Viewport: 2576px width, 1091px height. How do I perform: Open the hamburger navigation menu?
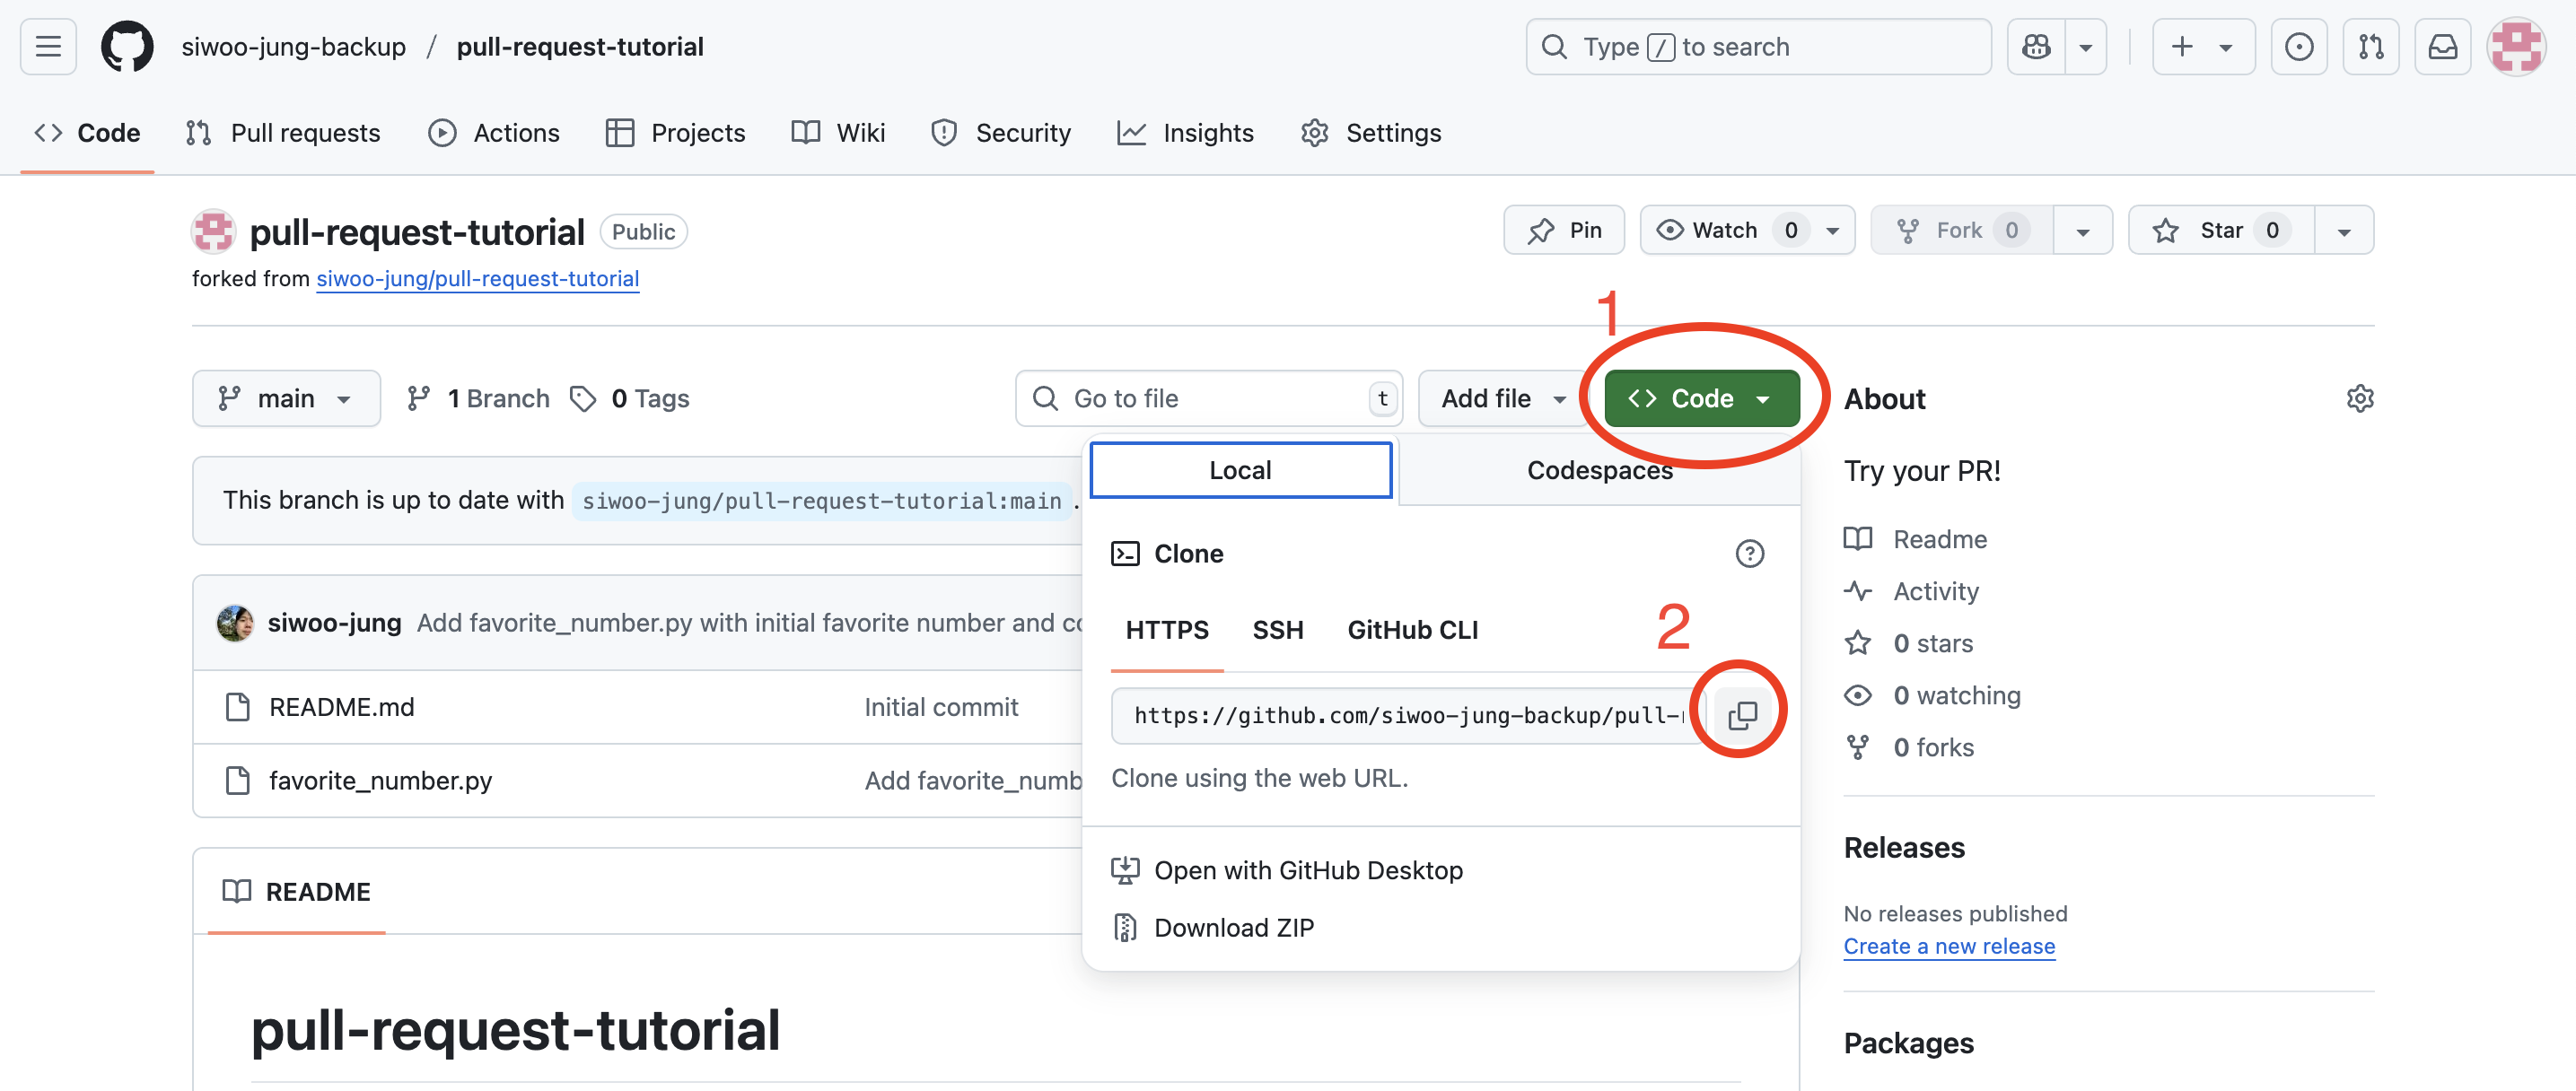click(x=48, y=47)
